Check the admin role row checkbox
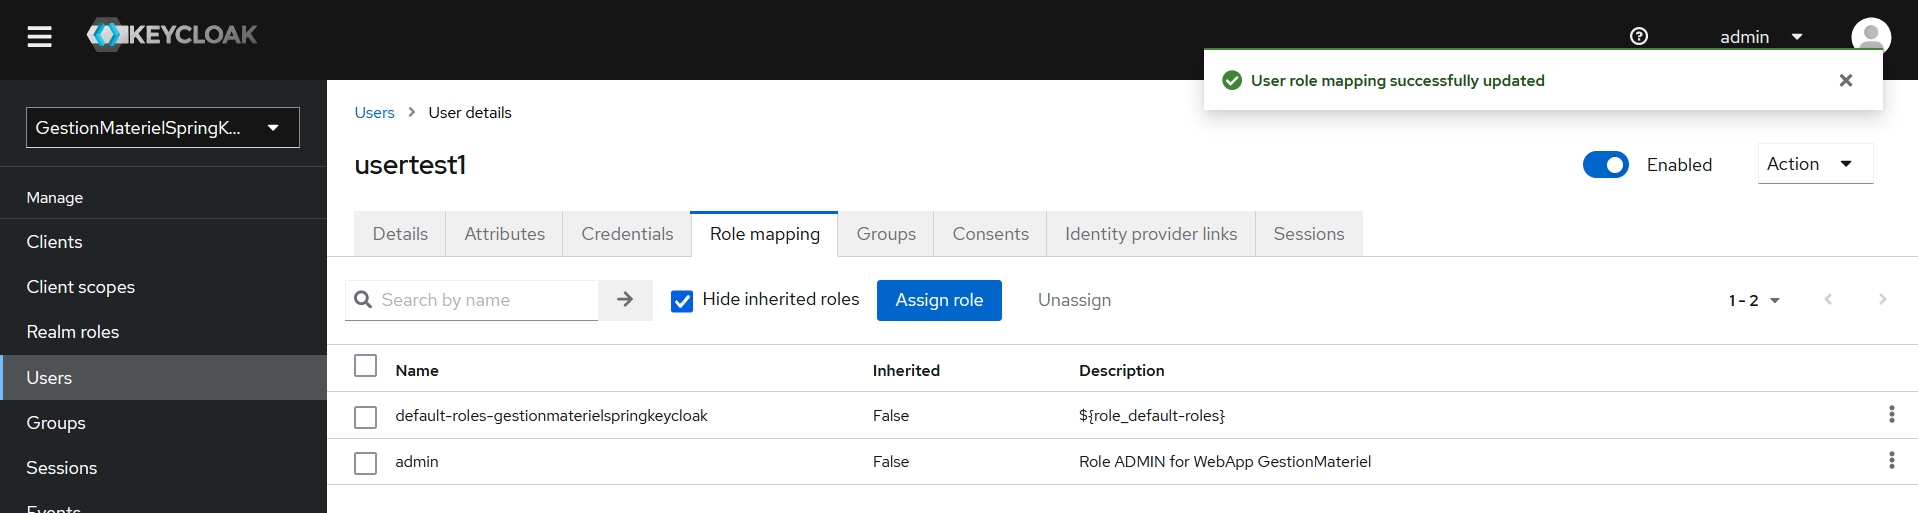 (366, 463)
